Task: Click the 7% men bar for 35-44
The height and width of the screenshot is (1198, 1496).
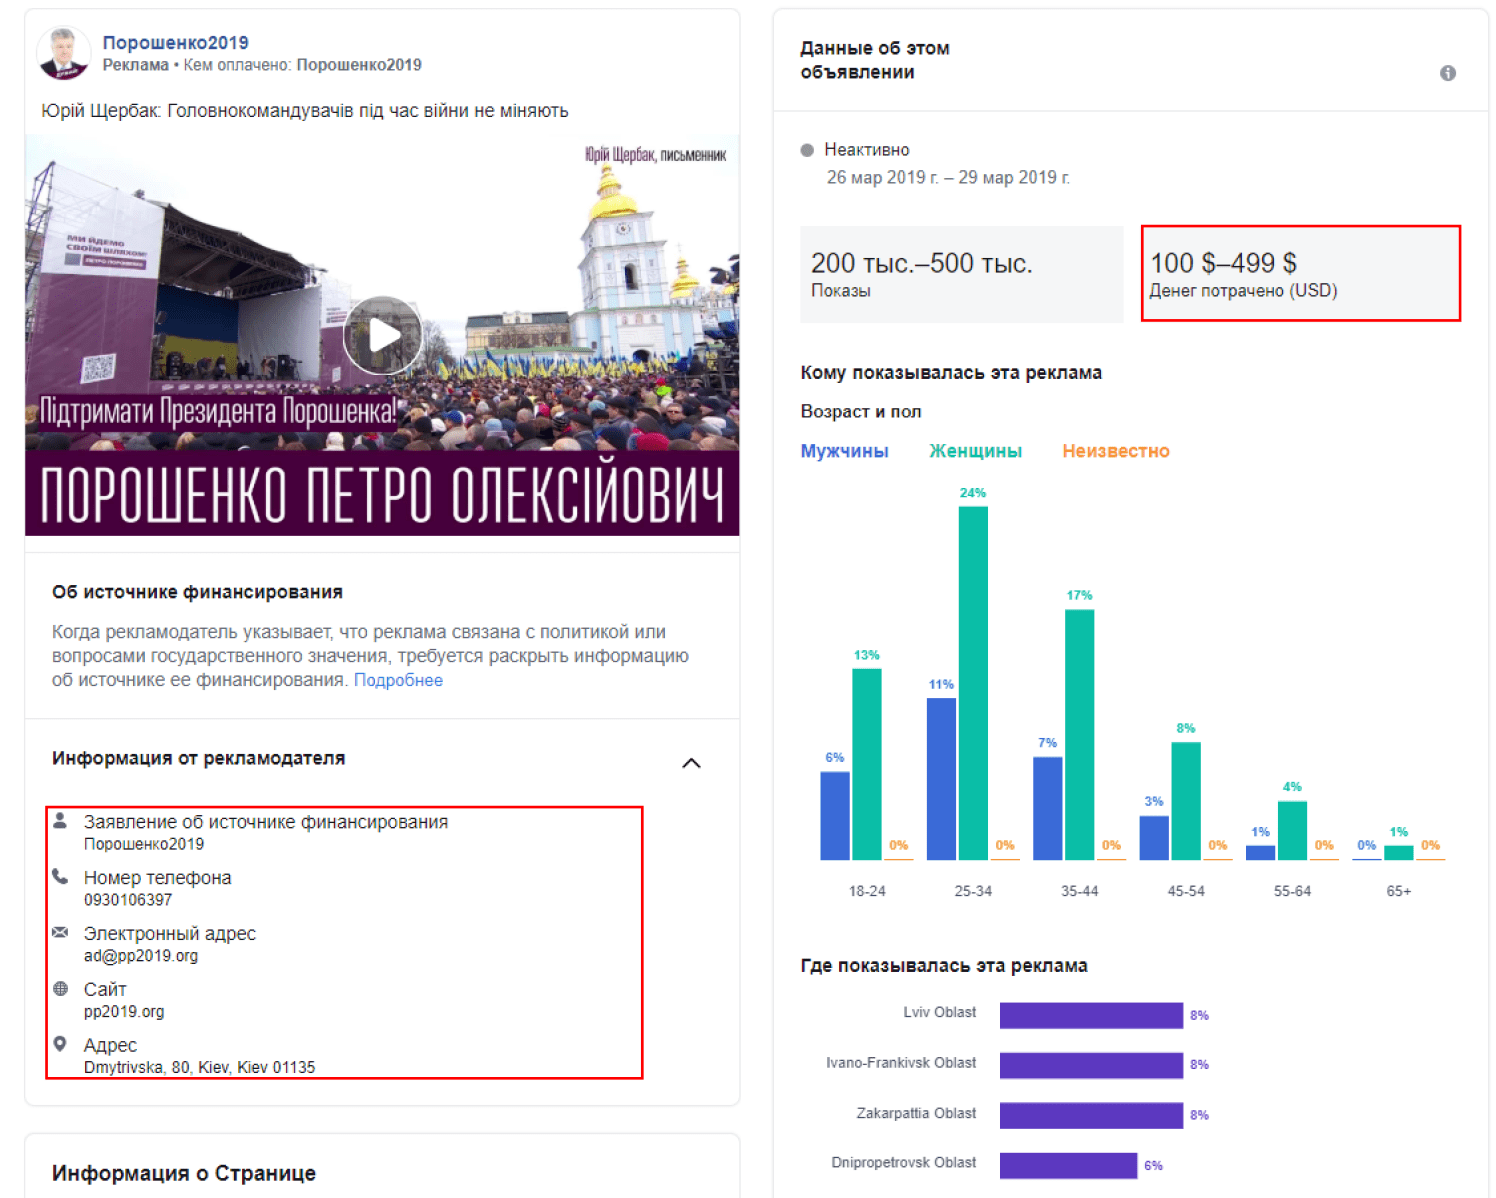Action: click(1048, 808)
